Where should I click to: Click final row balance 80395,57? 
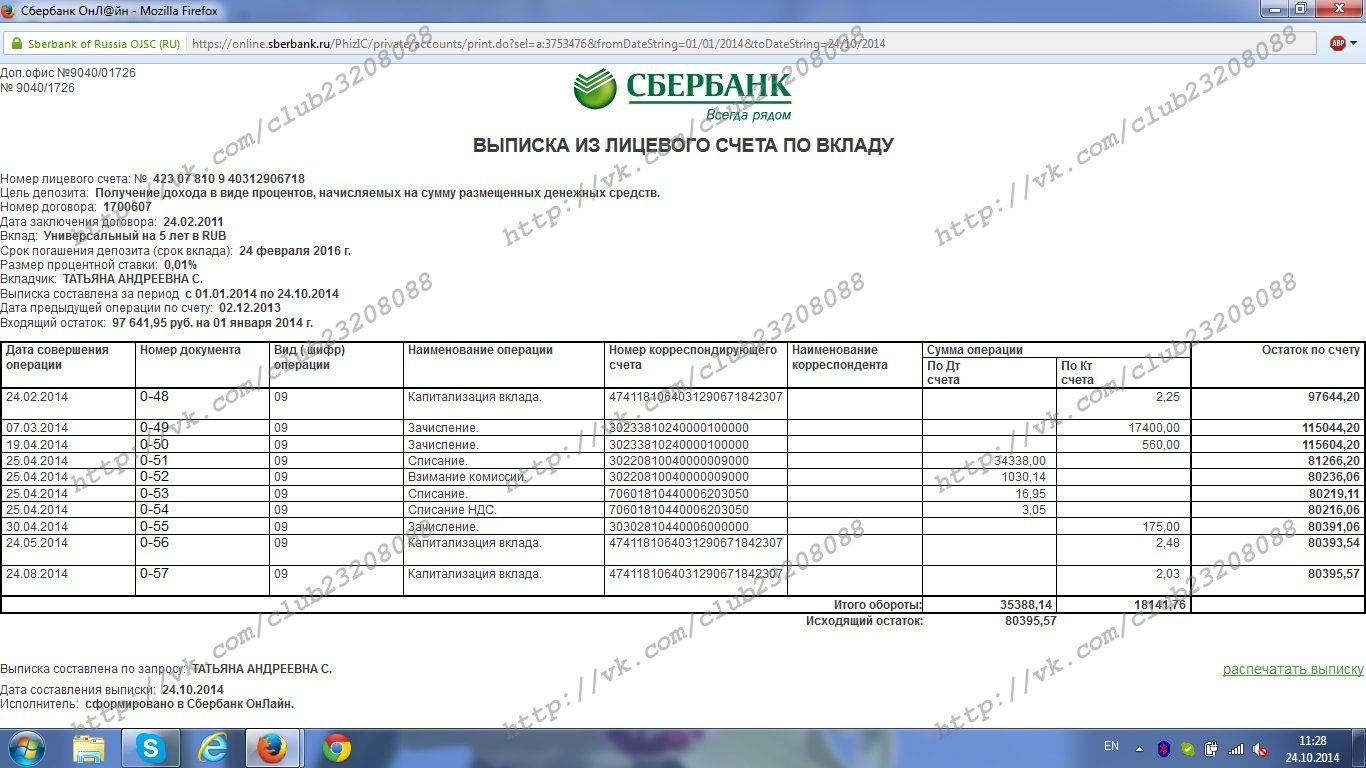point(1334,574)
